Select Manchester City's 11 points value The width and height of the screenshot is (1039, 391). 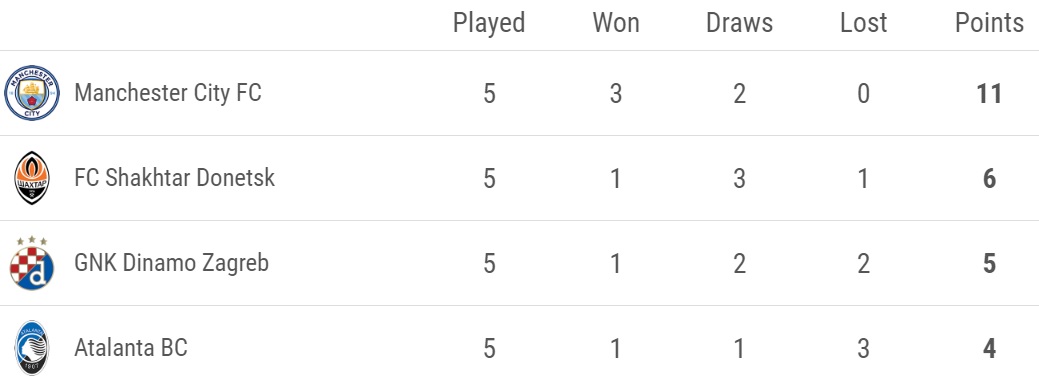click(x=989, y=93)
